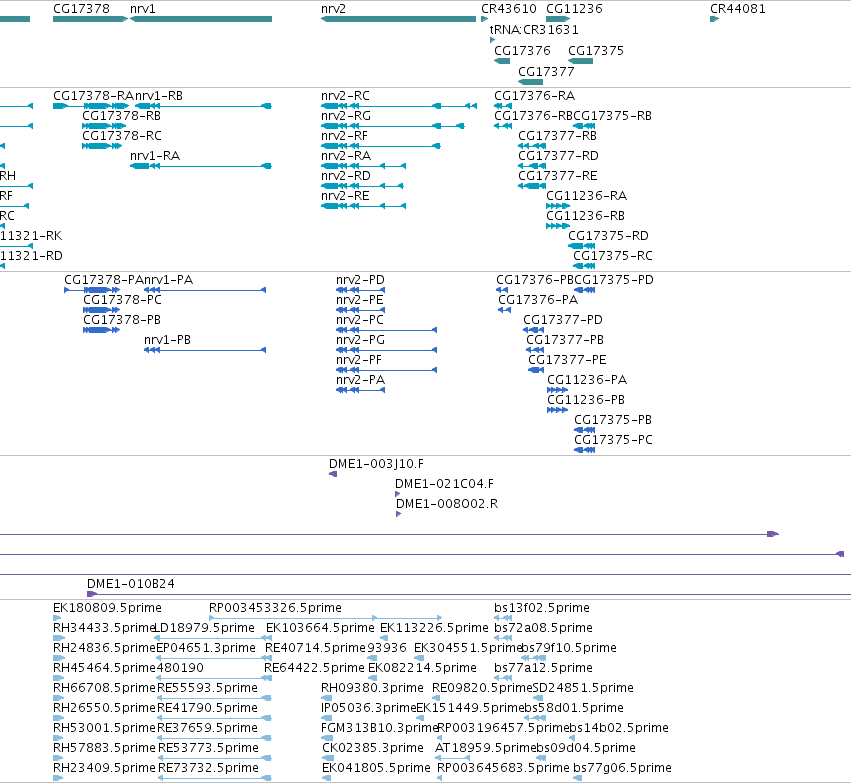The image size is (851, 783).
Task: Select the EK180809.5prime EST label
Action: [x=107, y=607]
